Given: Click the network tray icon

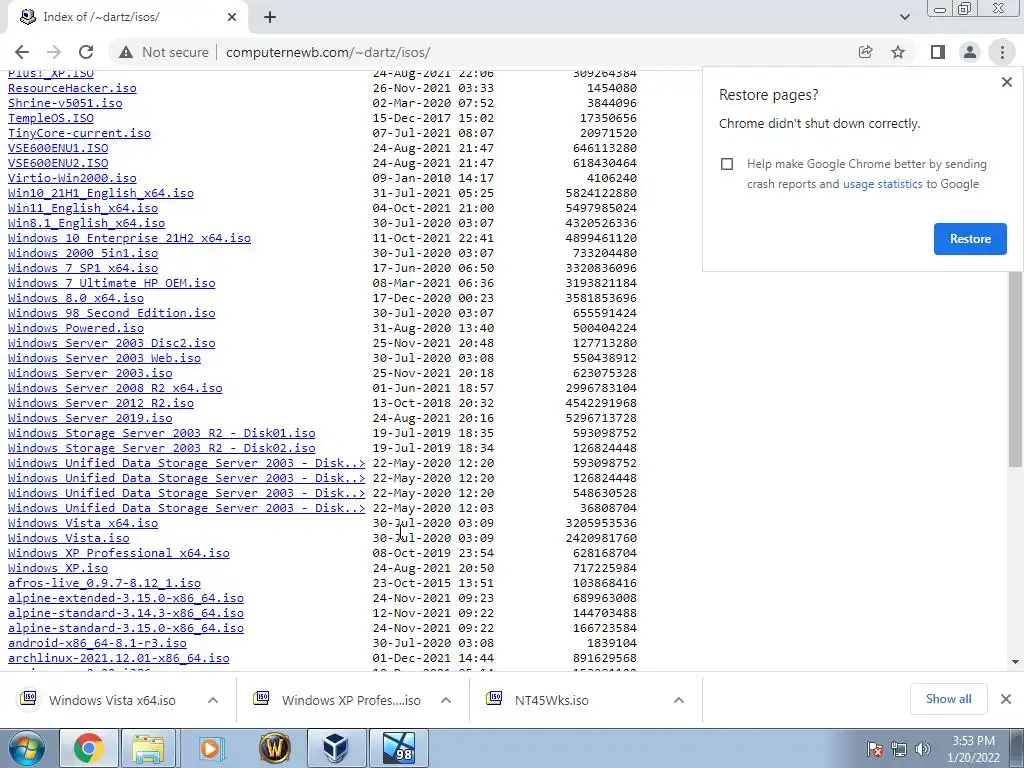Looking at the screenshot, I should click(x=899, y=749).
